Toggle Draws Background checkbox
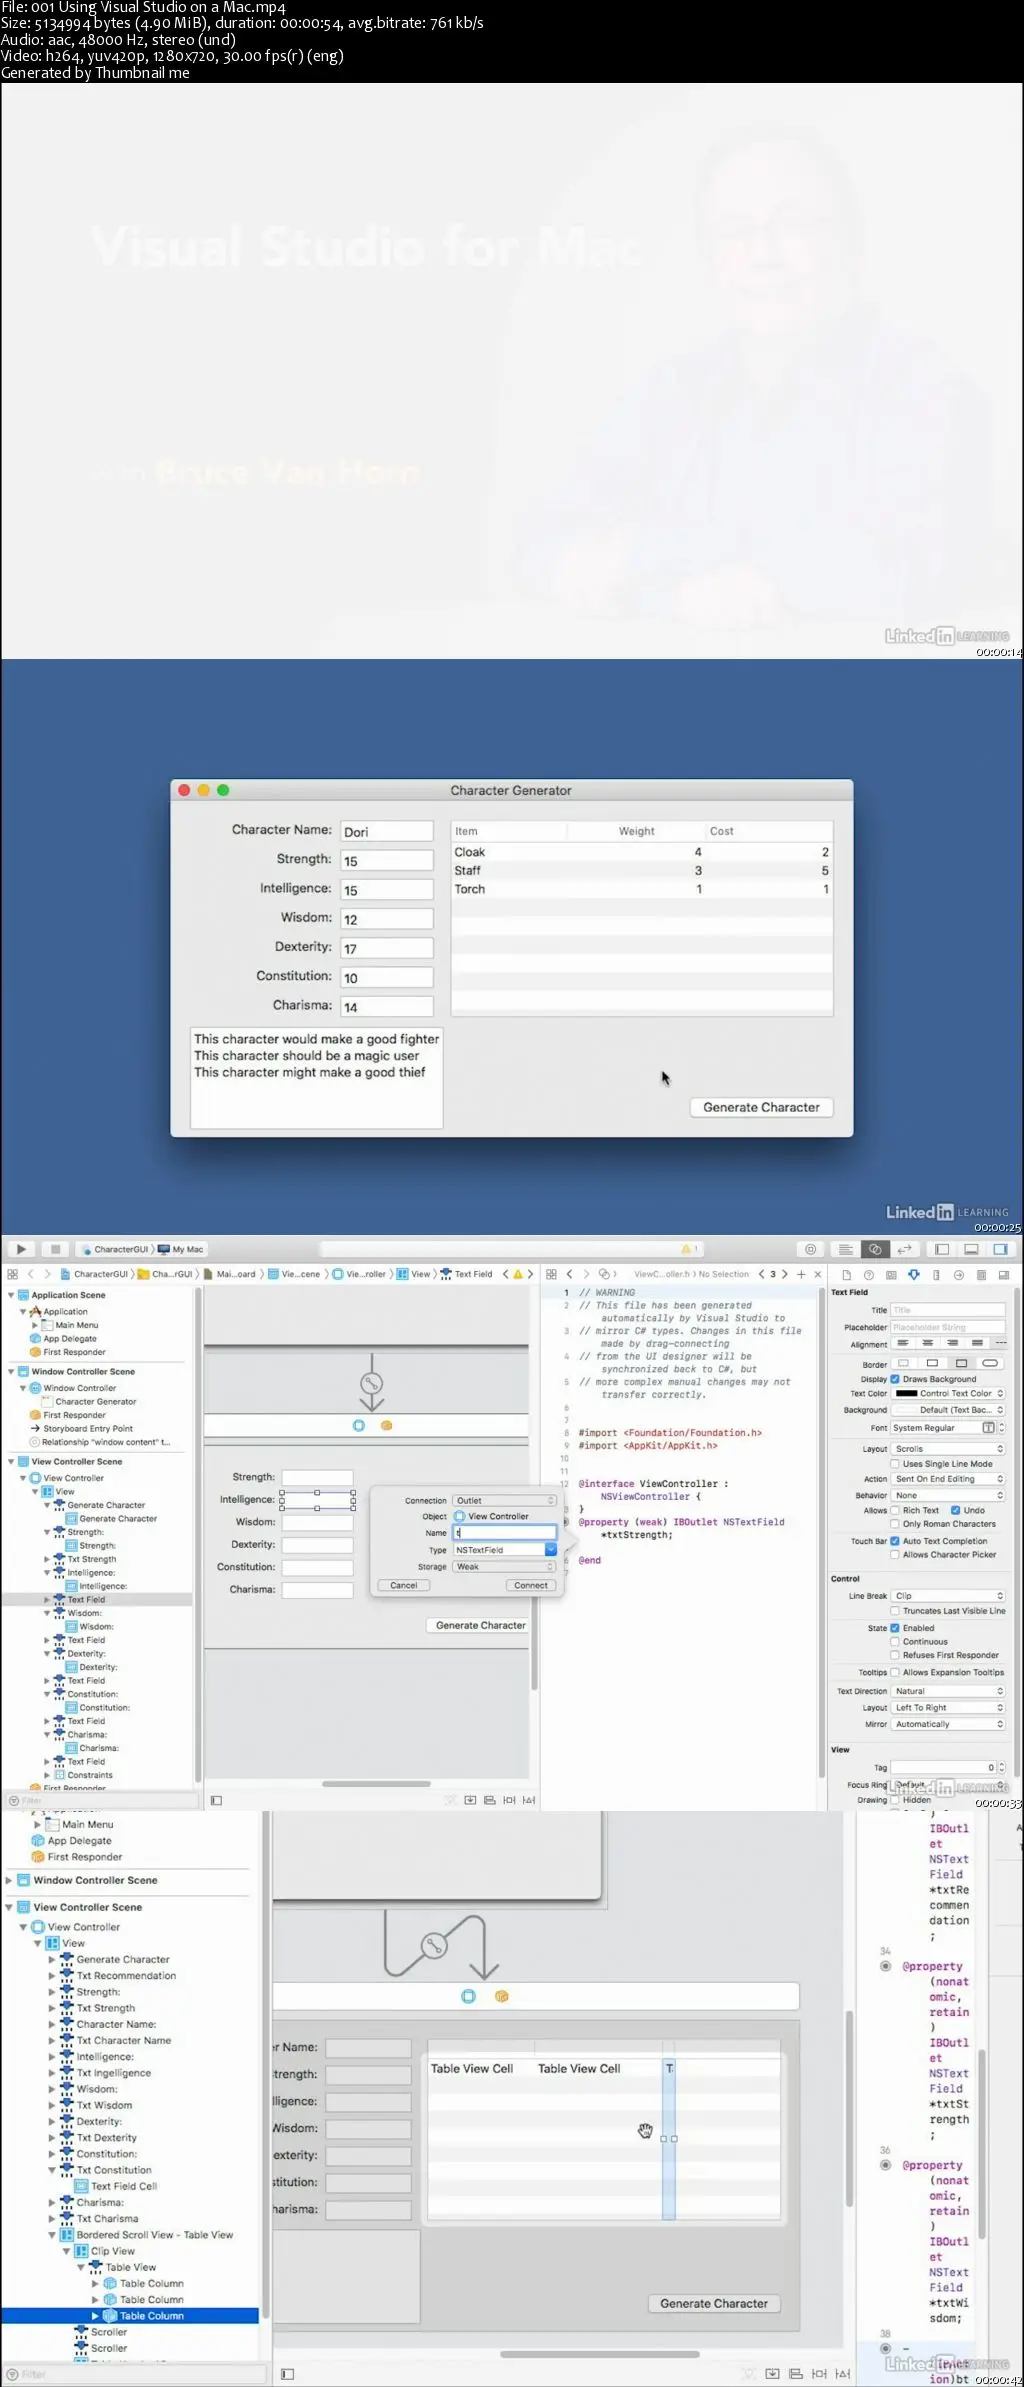The image size is (1024, 2387). (895, 1379)
